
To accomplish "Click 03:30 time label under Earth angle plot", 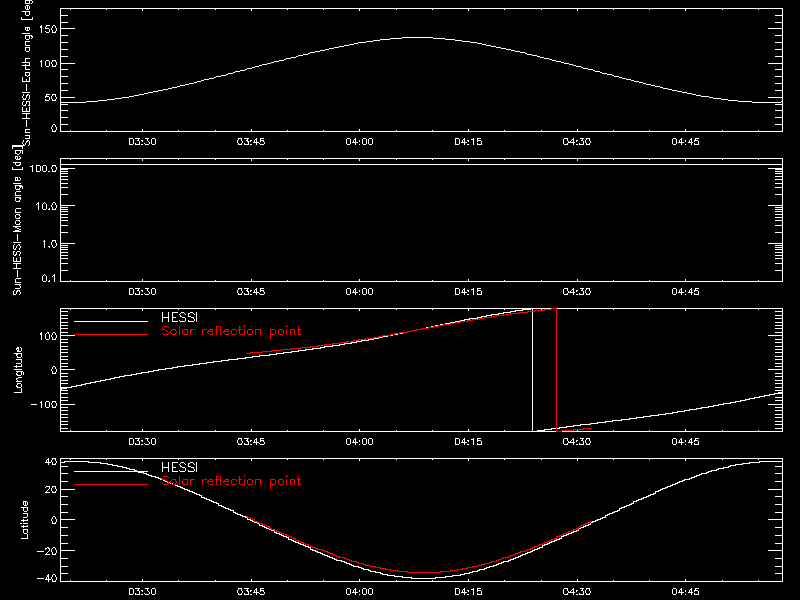I will click(142, 142).
